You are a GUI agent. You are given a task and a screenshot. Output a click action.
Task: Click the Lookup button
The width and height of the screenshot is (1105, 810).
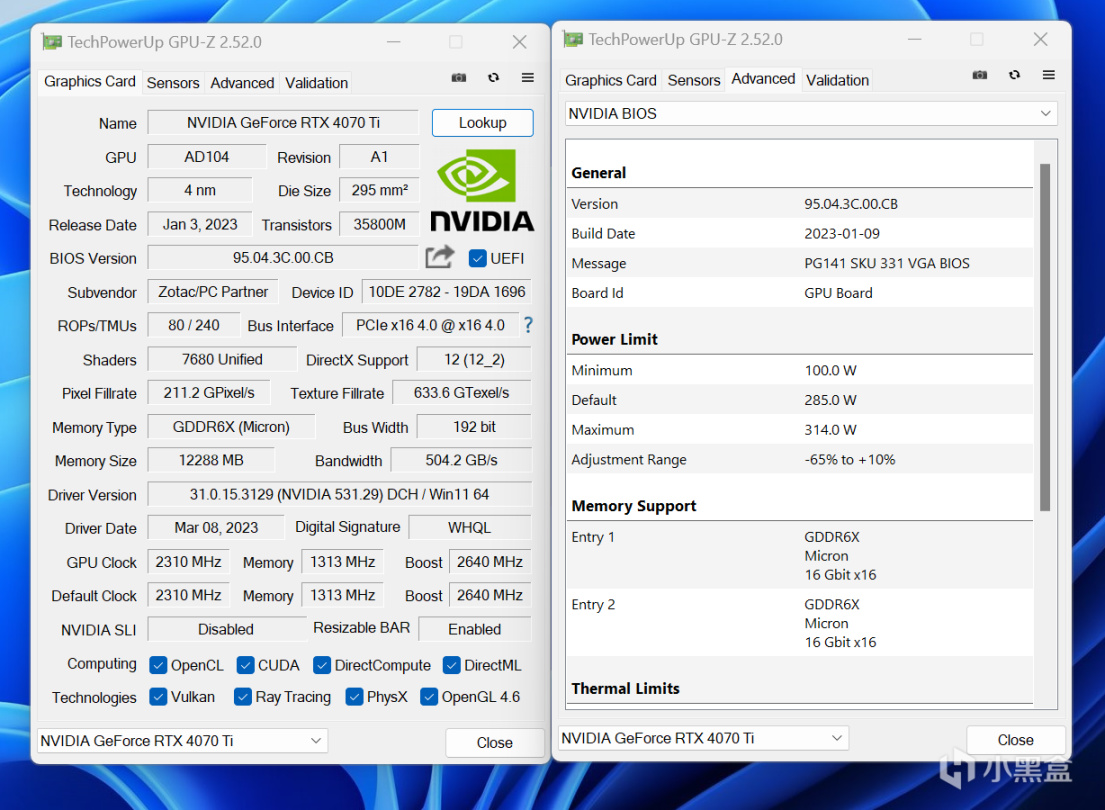click(x=483, y=123)
